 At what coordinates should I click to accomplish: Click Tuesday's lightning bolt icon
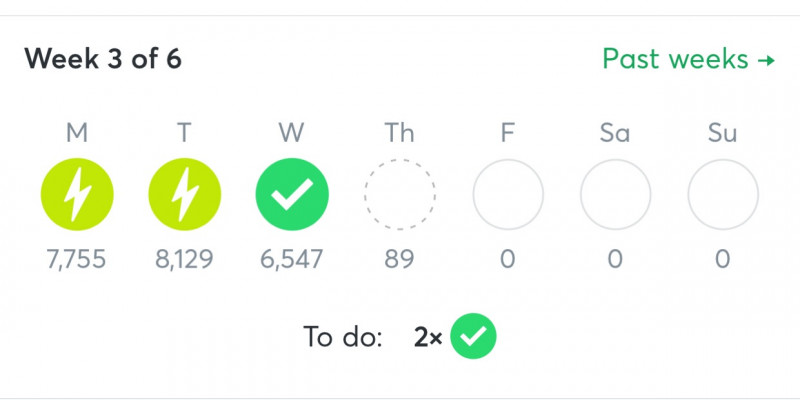tap(184, 195)
